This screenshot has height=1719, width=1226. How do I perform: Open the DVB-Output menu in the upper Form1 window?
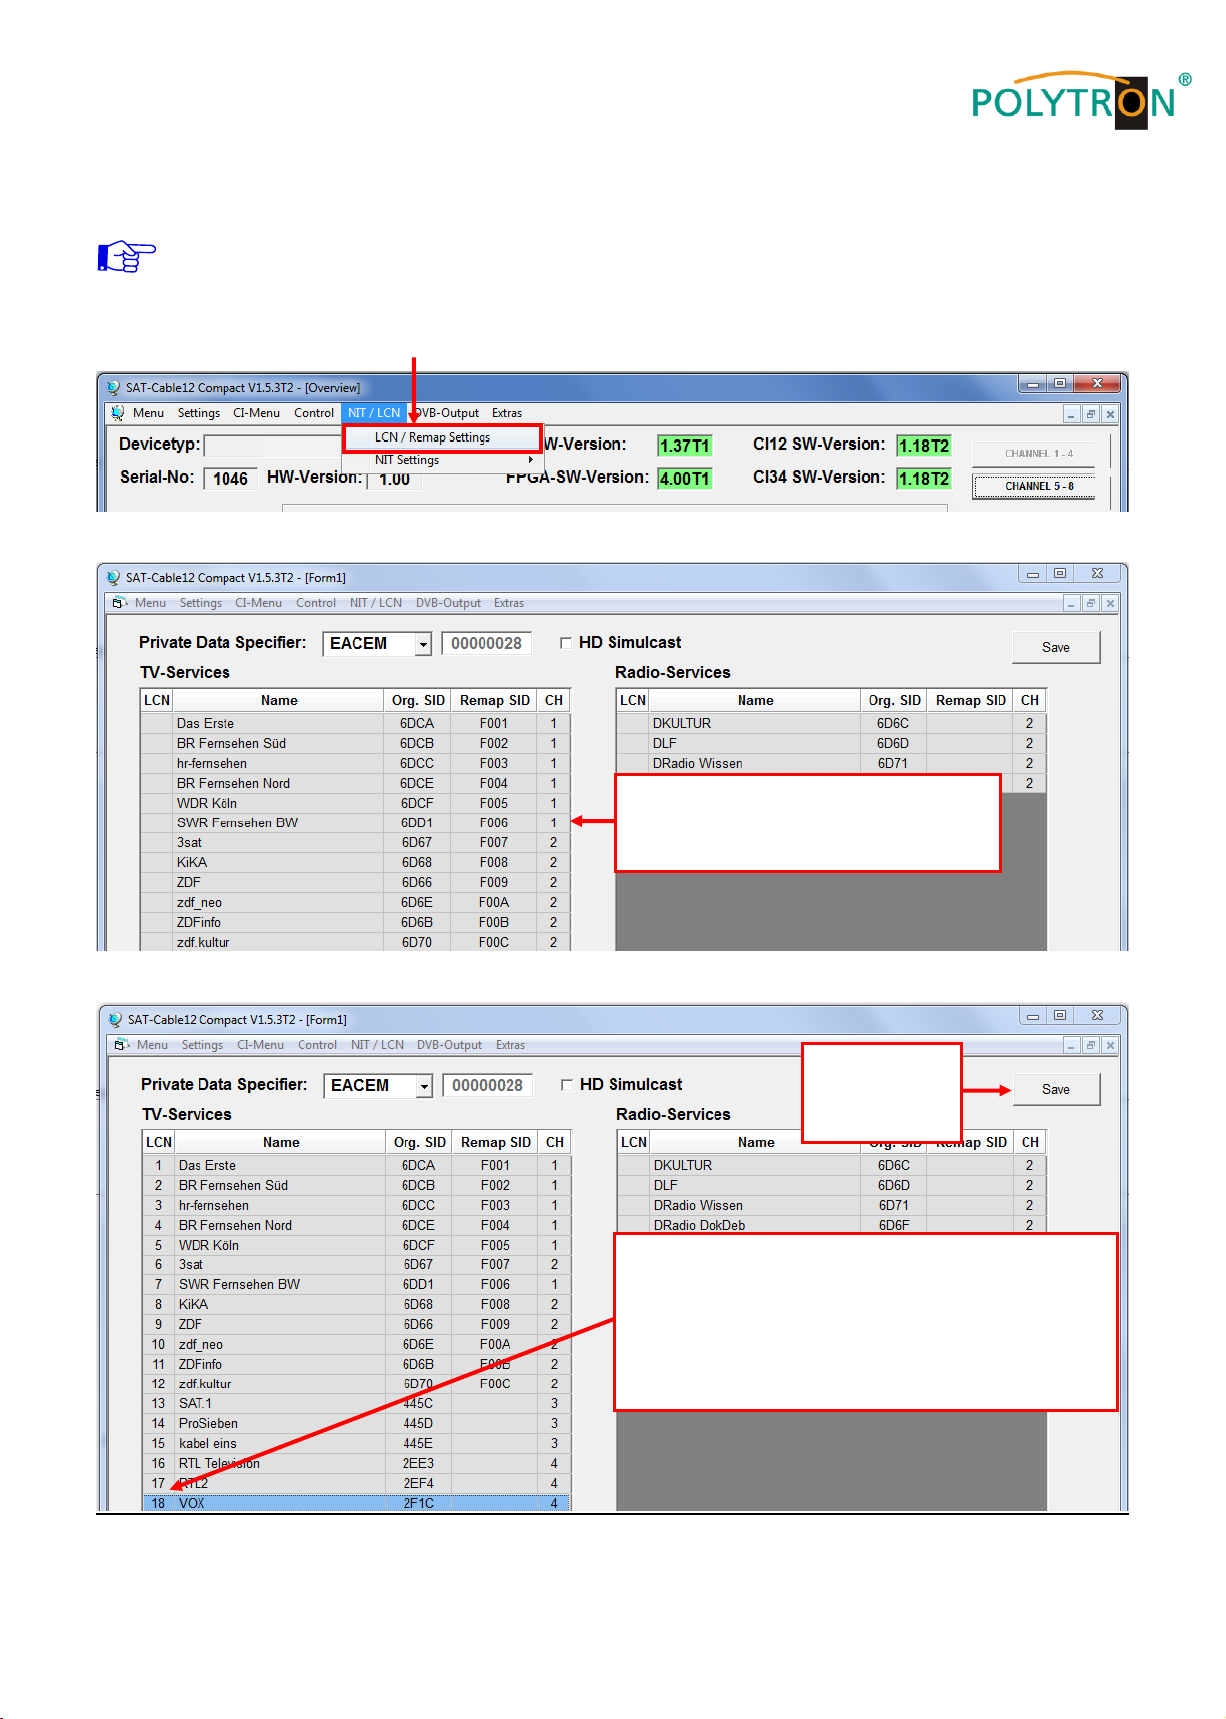coord(448,603)
